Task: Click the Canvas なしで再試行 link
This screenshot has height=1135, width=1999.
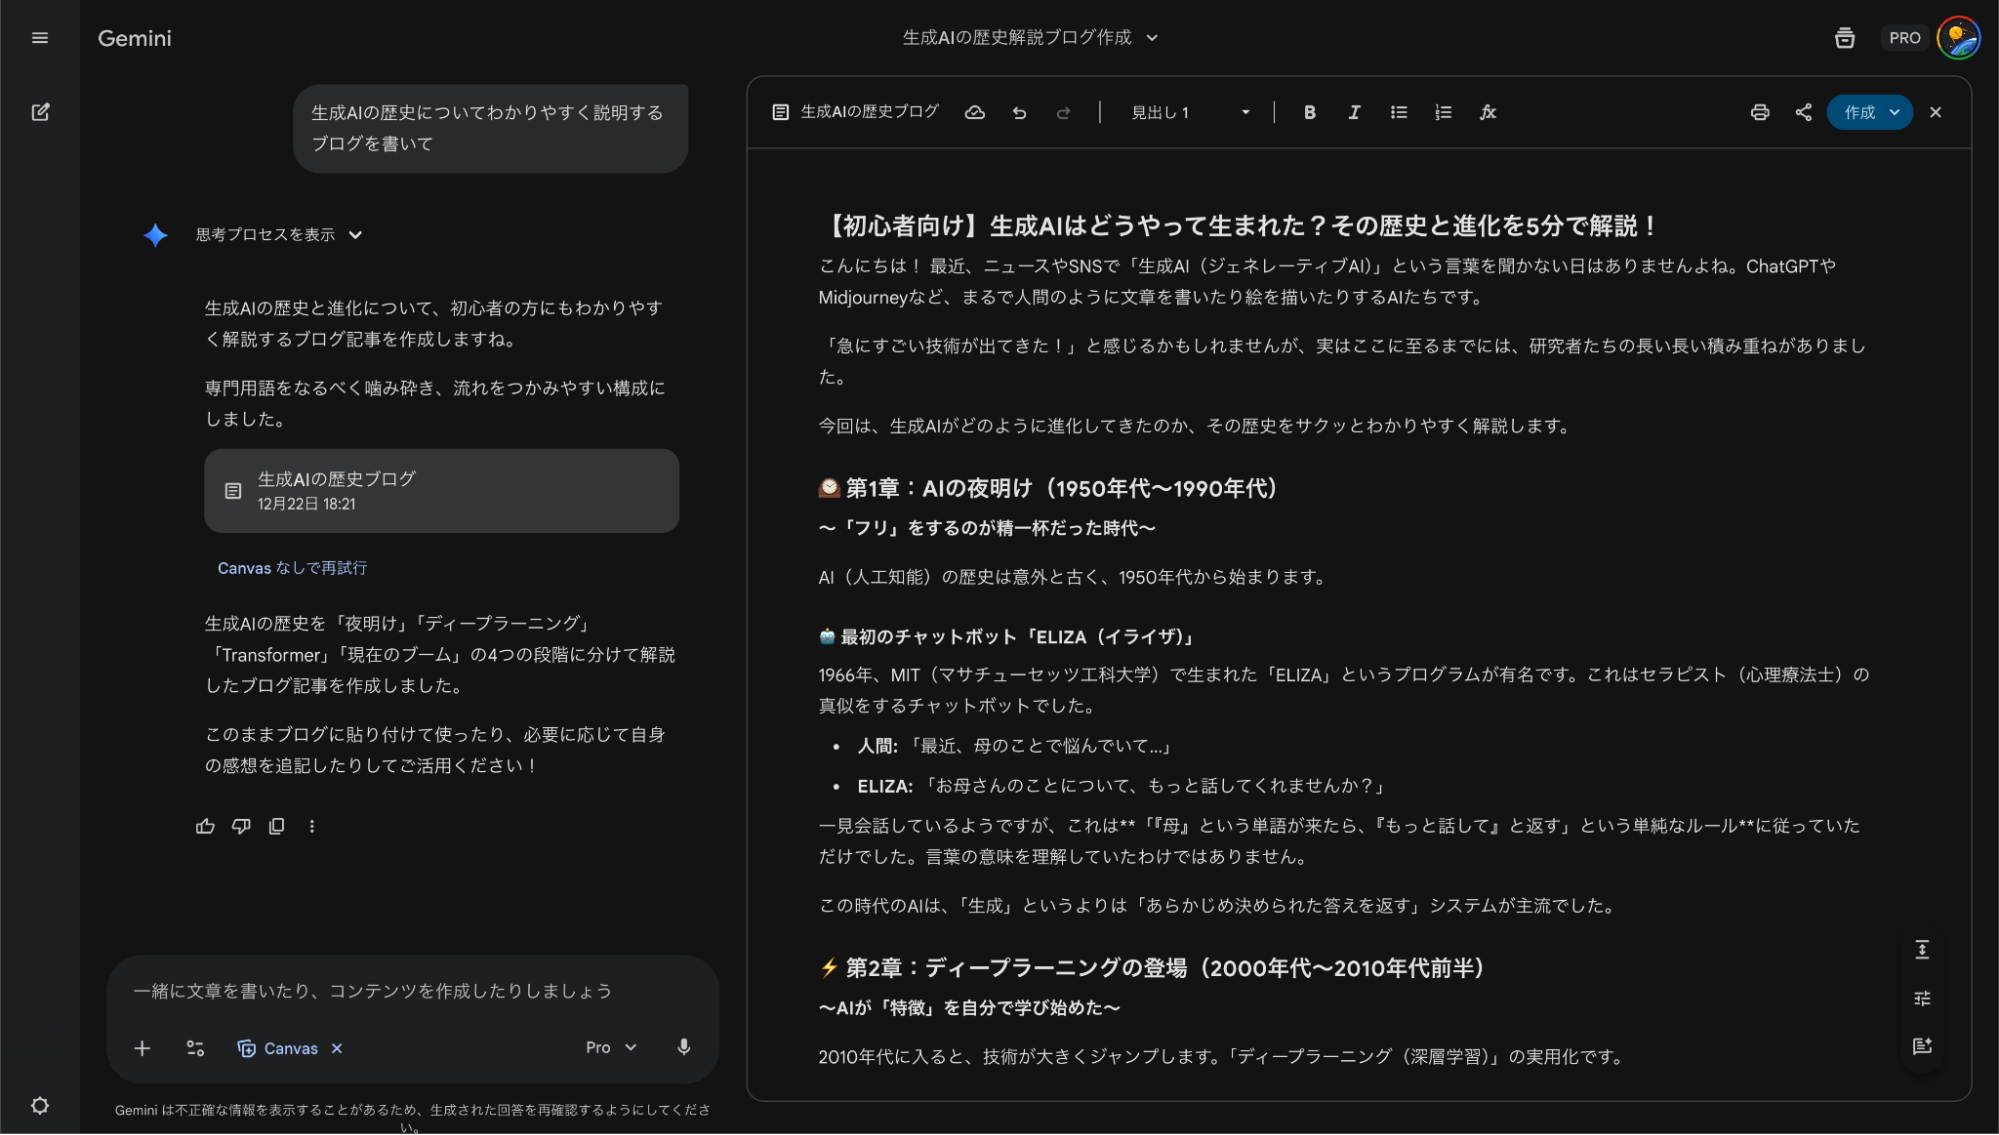Action: [292, 567]
